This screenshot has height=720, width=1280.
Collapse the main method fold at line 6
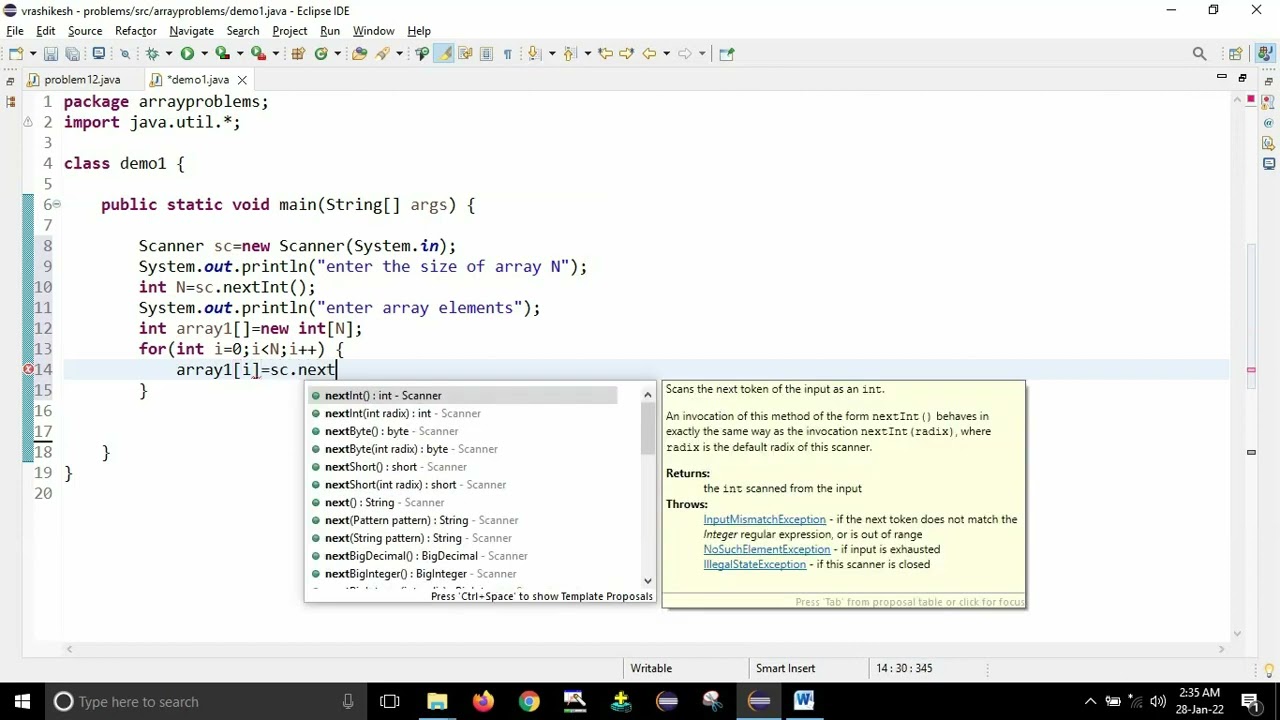[x=56, y=204]
